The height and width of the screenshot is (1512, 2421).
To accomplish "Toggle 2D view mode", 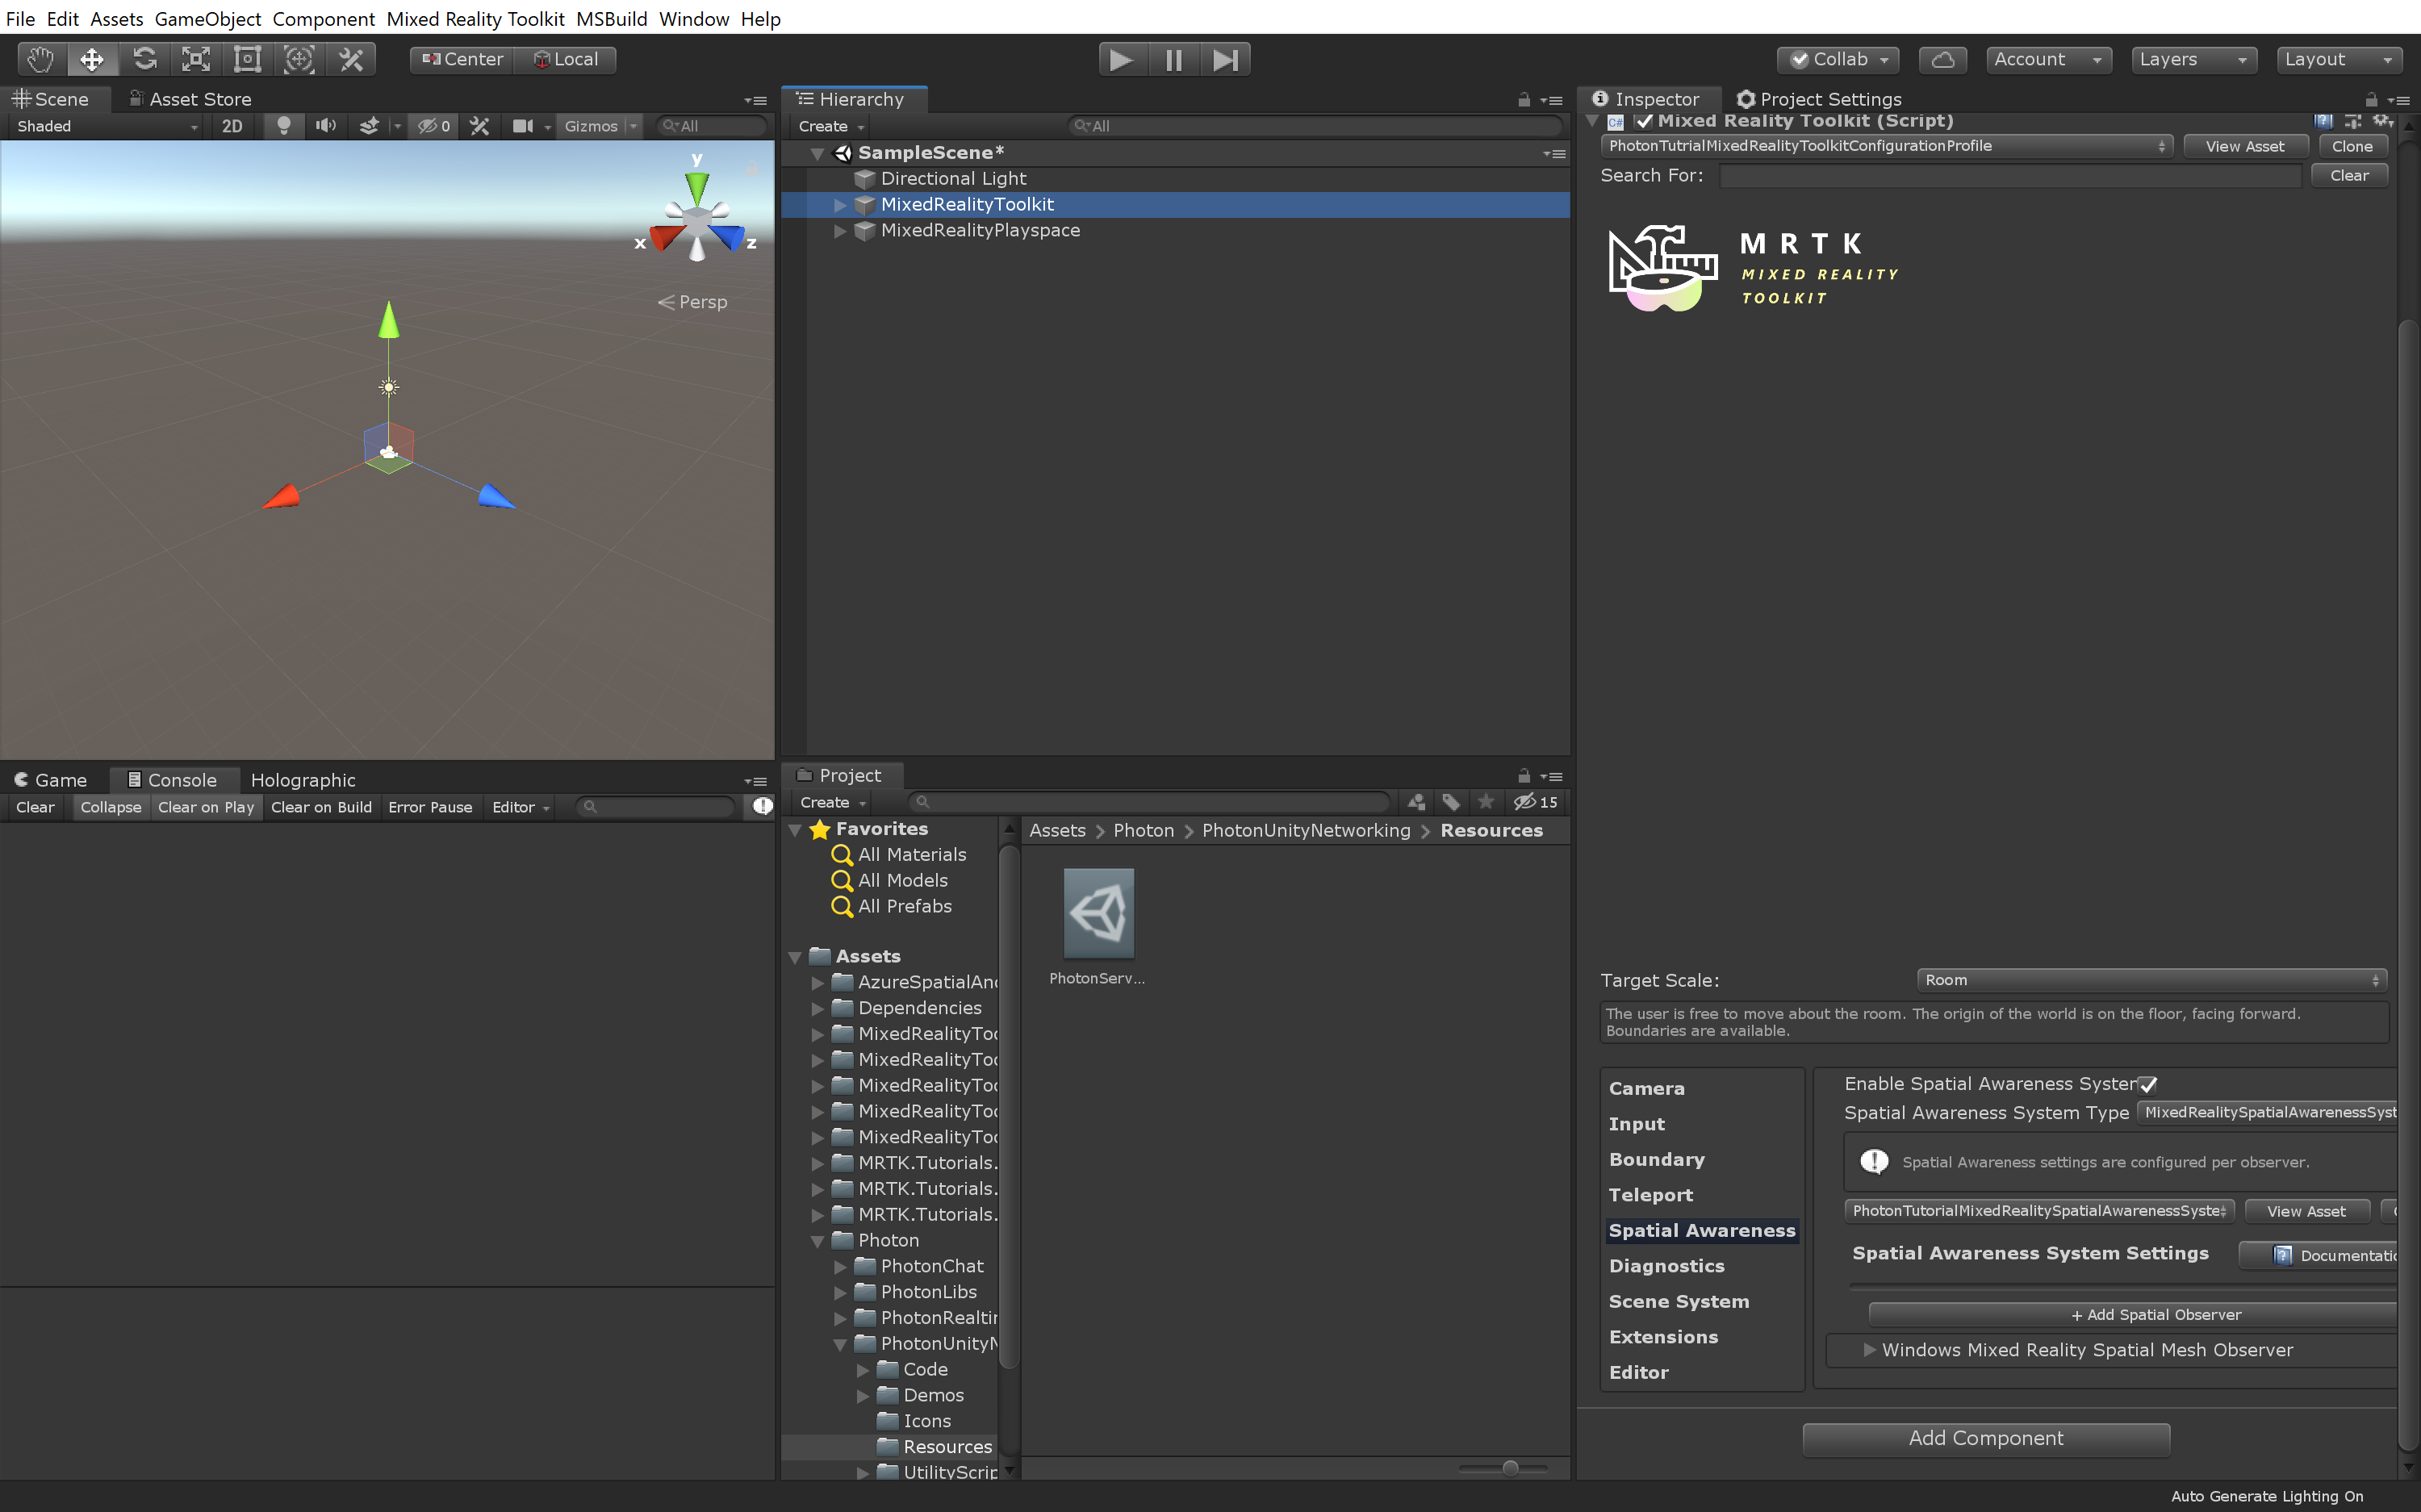I will [x=232, y=126].
